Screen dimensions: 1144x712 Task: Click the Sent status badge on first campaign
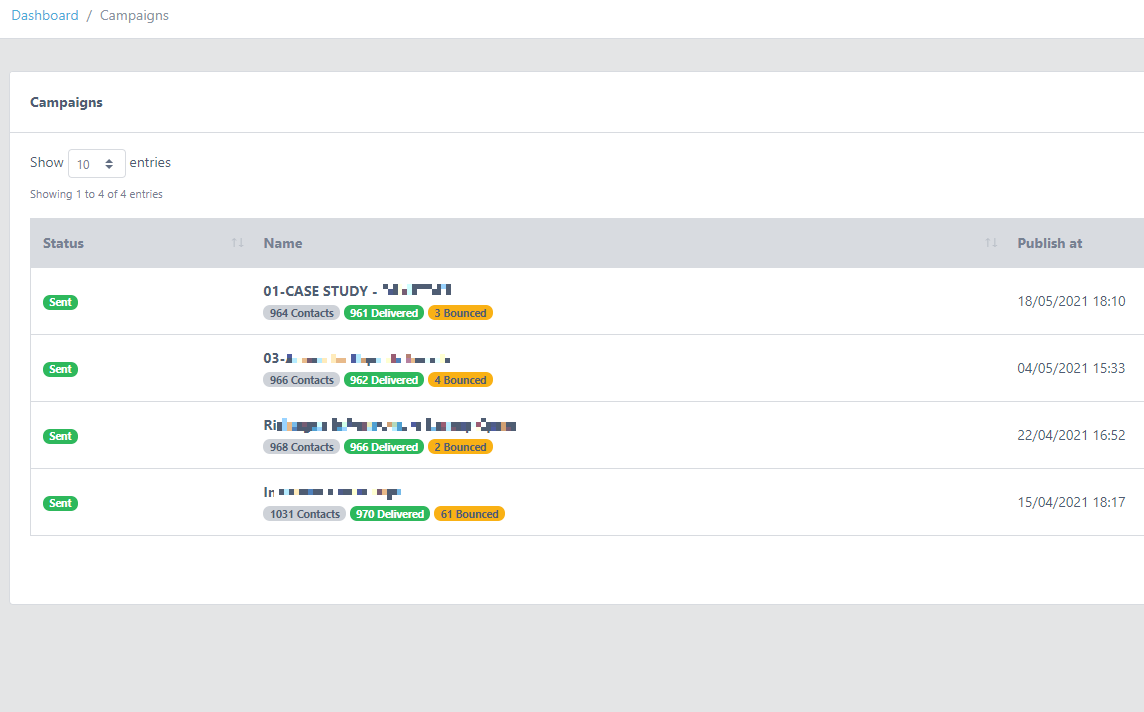[60, 302]
